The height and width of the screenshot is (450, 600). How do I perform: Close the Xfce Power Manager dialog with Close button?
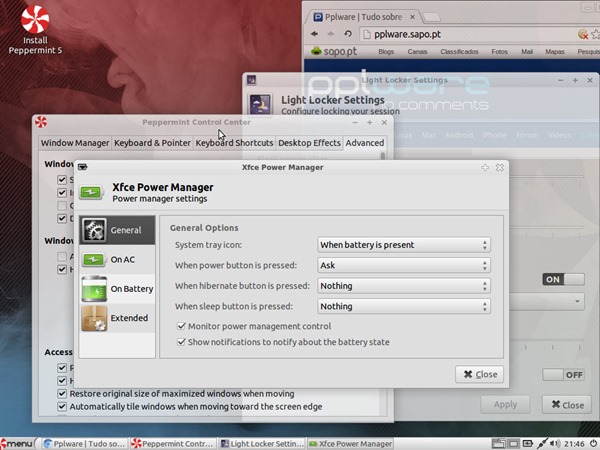coord(479,374)
